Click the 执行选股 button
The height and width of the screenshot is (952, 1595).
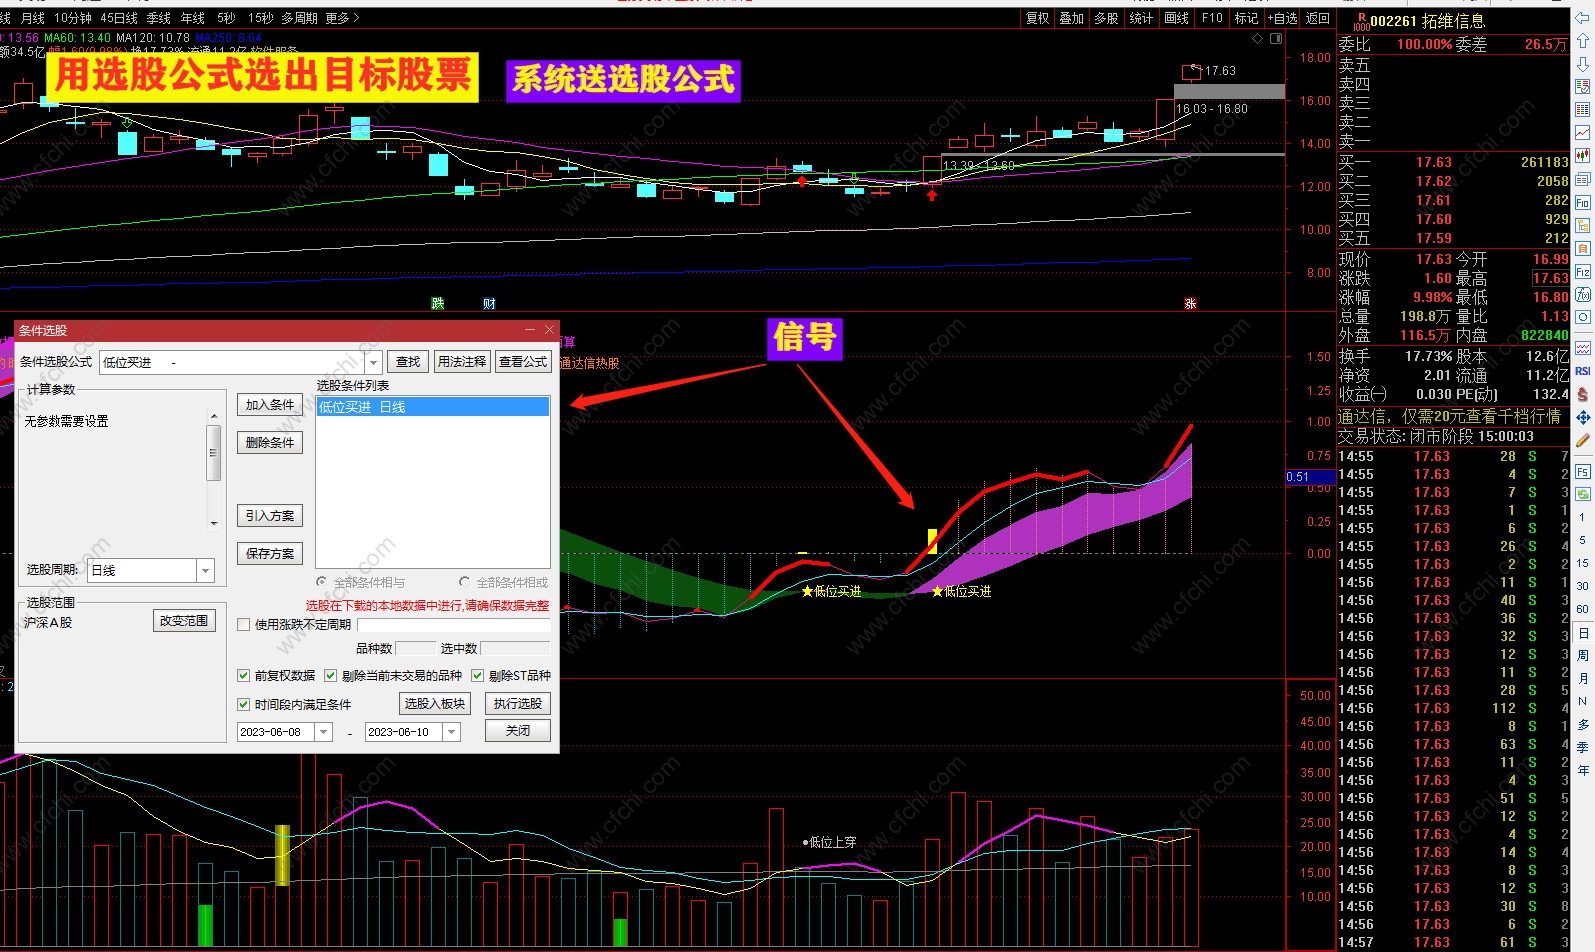[x=518, y=704]
